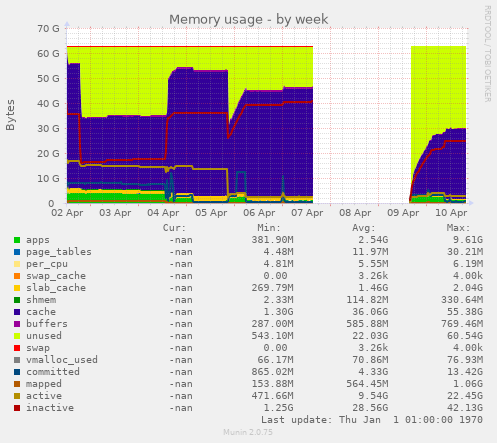Click the buffers legend color swatch
The height and width of the screenshot is (443, 497).
(x=17, y=324)
